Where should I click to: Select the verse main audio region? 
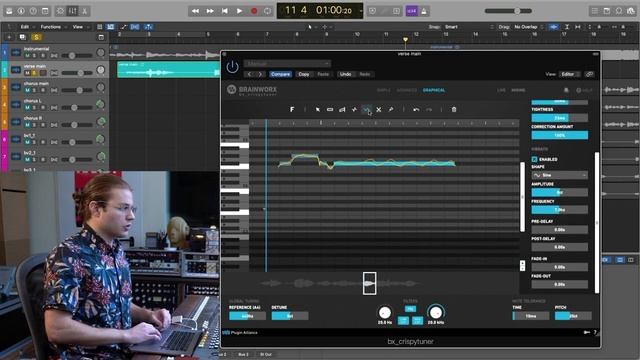coord(169,70)
